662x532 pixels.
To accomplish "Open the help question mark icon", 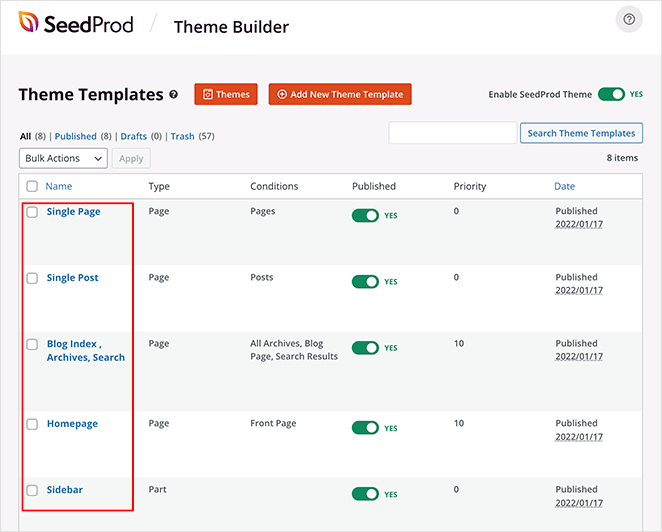I will coord(629,19).
